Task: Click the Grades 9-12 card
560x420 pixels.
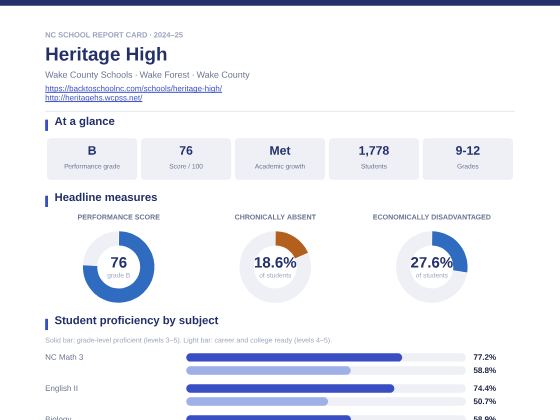Action: pos(468,159)
